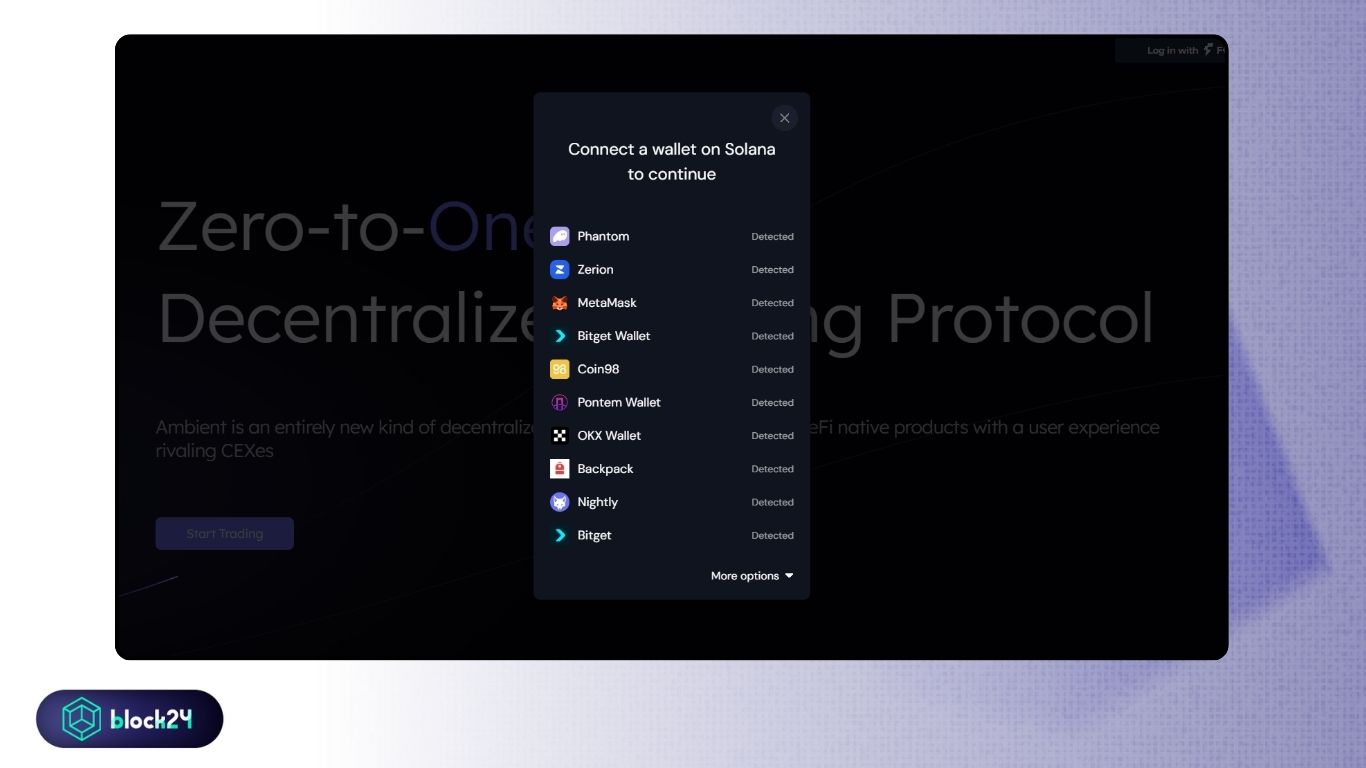
Task: Click the Nightly wallet icon
Action: pos(560,502)
